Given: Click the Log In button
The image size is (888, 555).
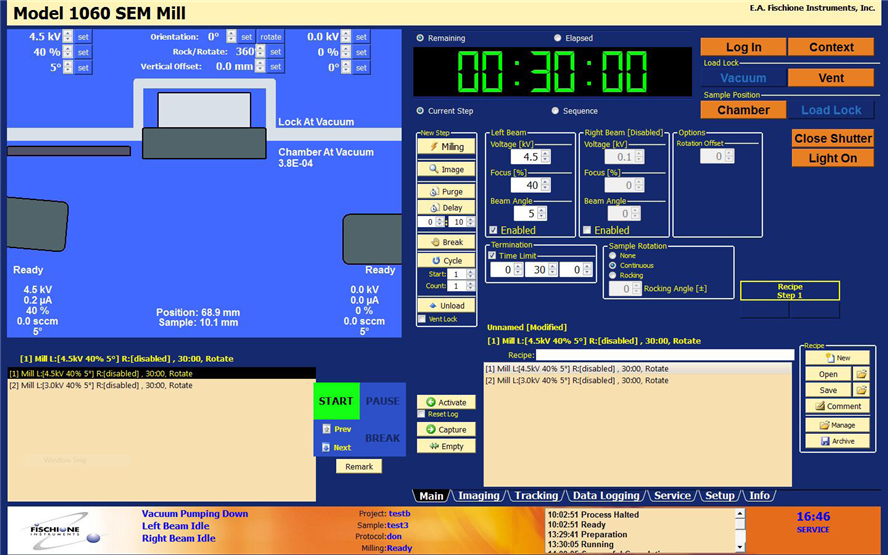Looking at the screenshot, I should coord(743,47).
